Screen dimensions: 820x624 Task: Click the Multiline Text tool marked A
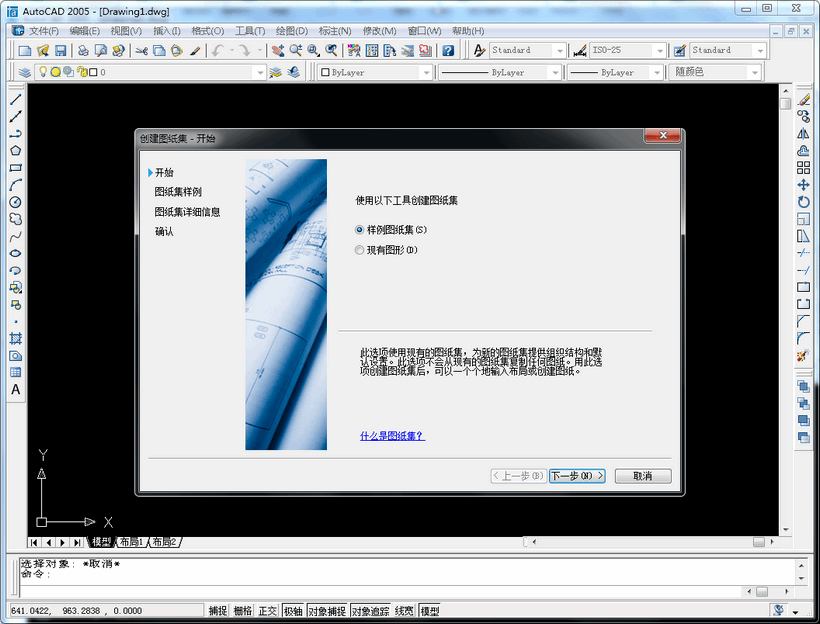pos(14,390)
